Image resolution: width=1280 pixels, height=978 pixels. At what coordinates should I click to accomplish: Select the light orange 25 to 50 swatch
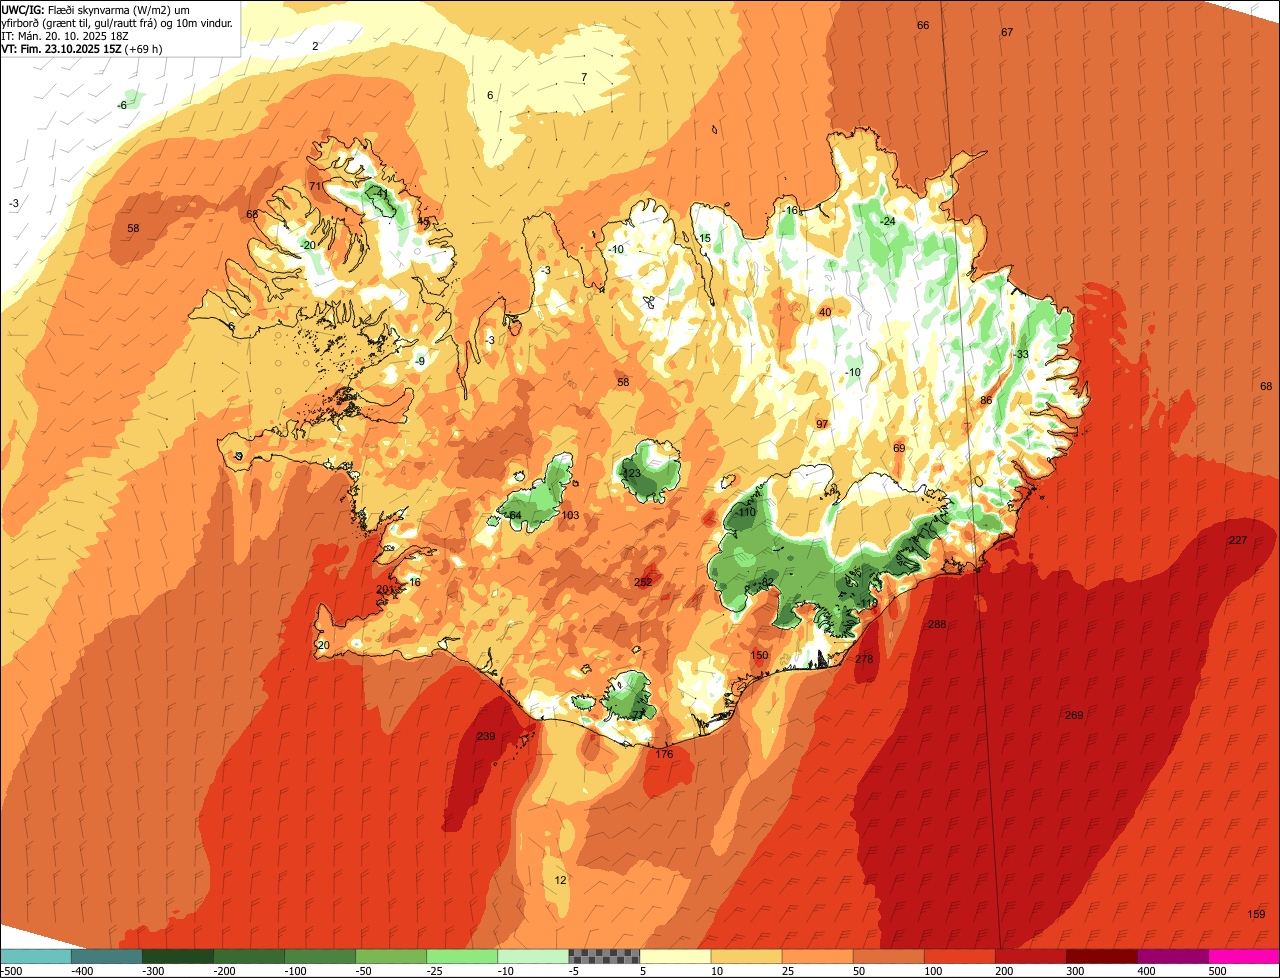coord(817,957)
